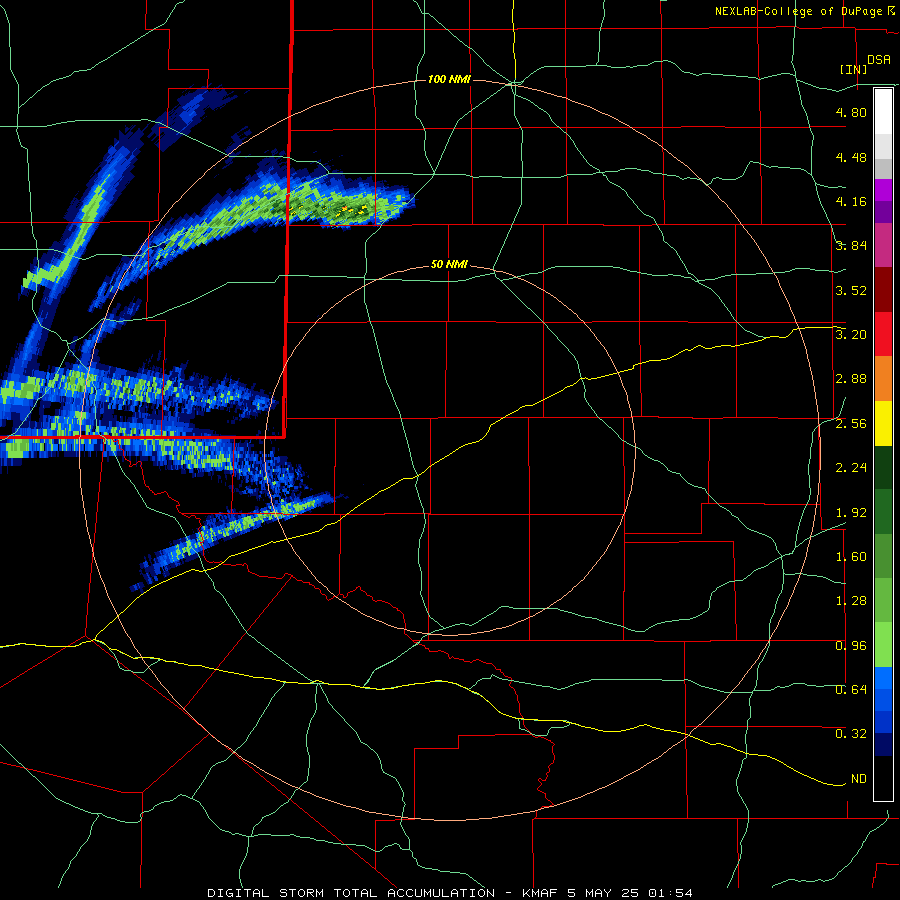Select the 3.20 legend value
The width and height of the screenshot is (900, 900).
click(x=851, y=335)
